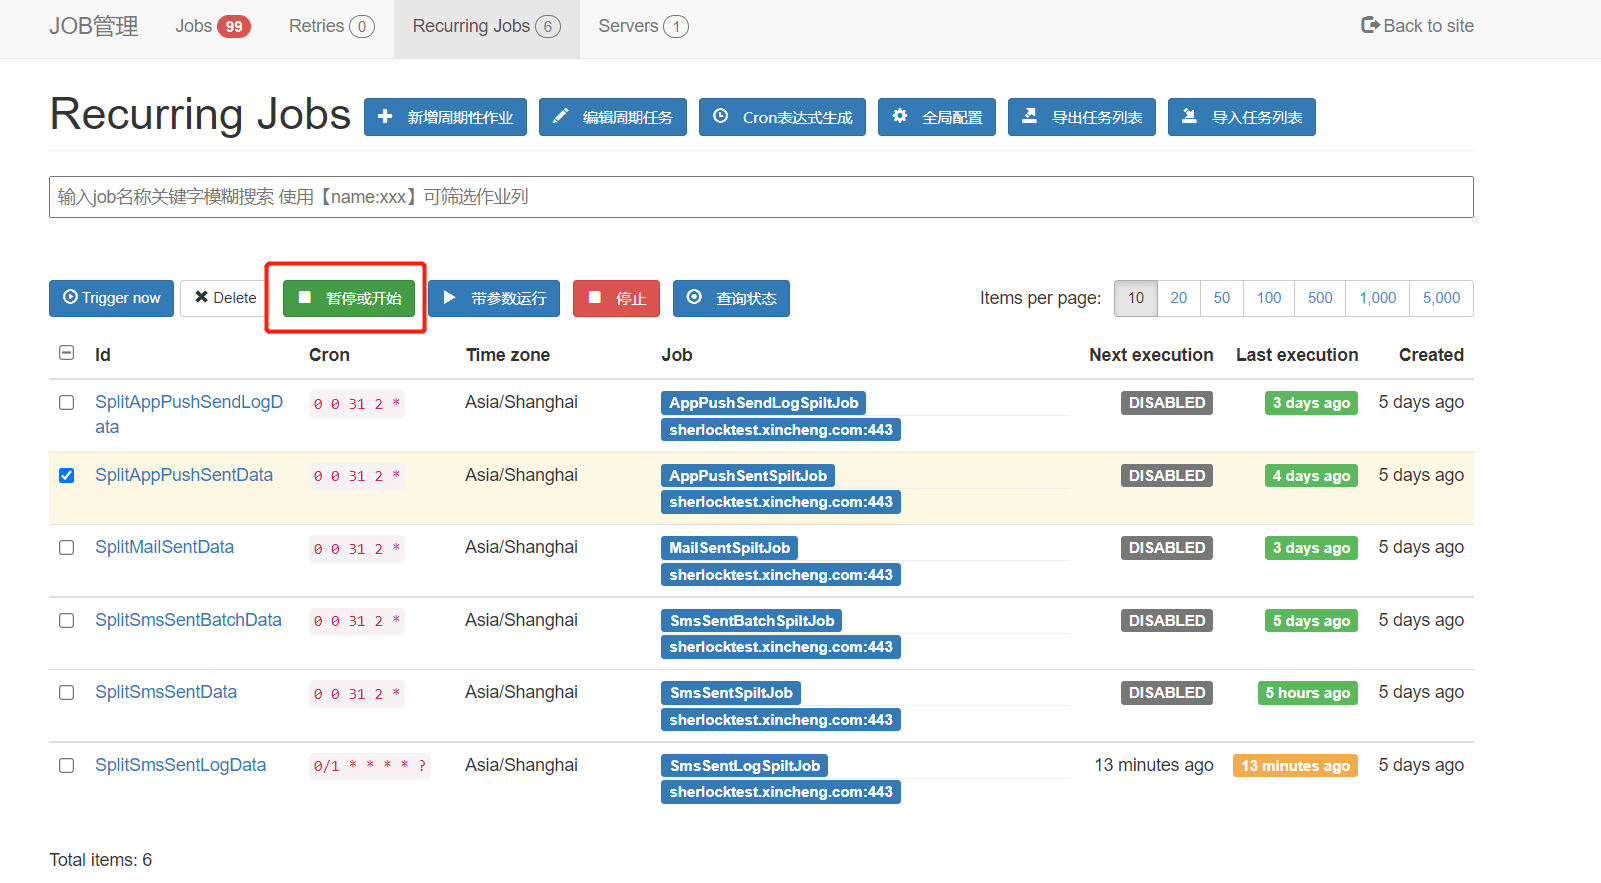The width and height of the screenshot is (1601, 883).
Task: Toggle the select-all checkbox in table header
Action: click(x=66, y=353)
